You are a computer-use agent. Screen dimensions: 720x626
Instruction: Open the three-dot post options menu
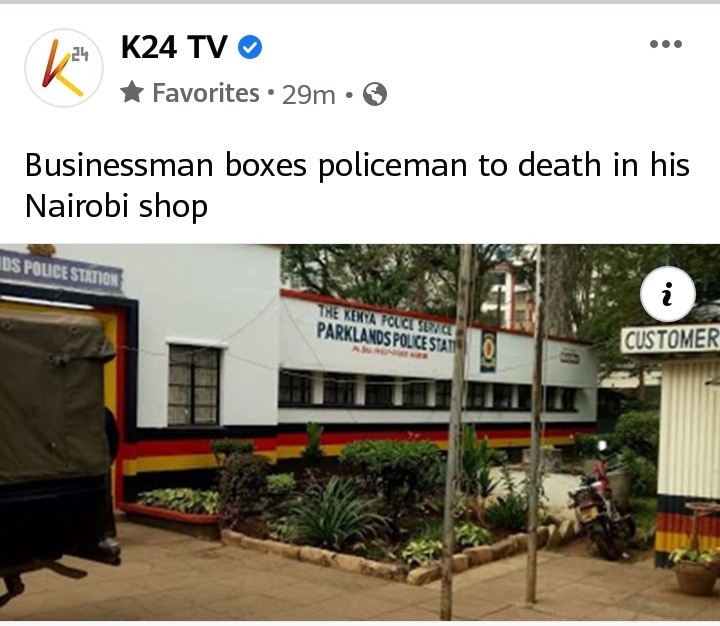pos(666,44)
